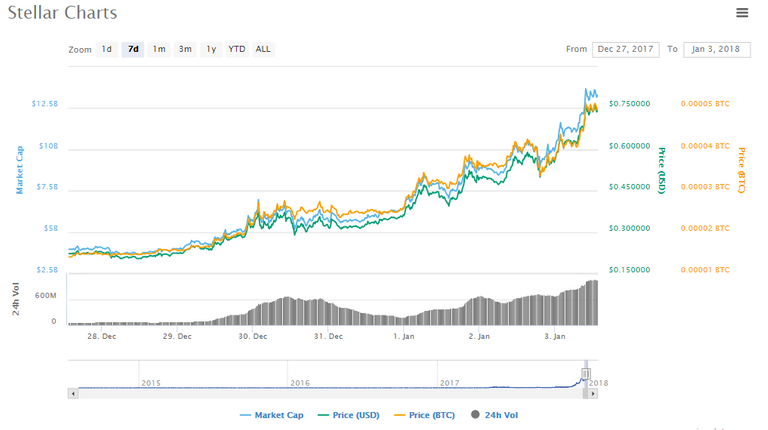Click the Price (USD) axis title
Screen dimensions: 768x430
point(661,170)
